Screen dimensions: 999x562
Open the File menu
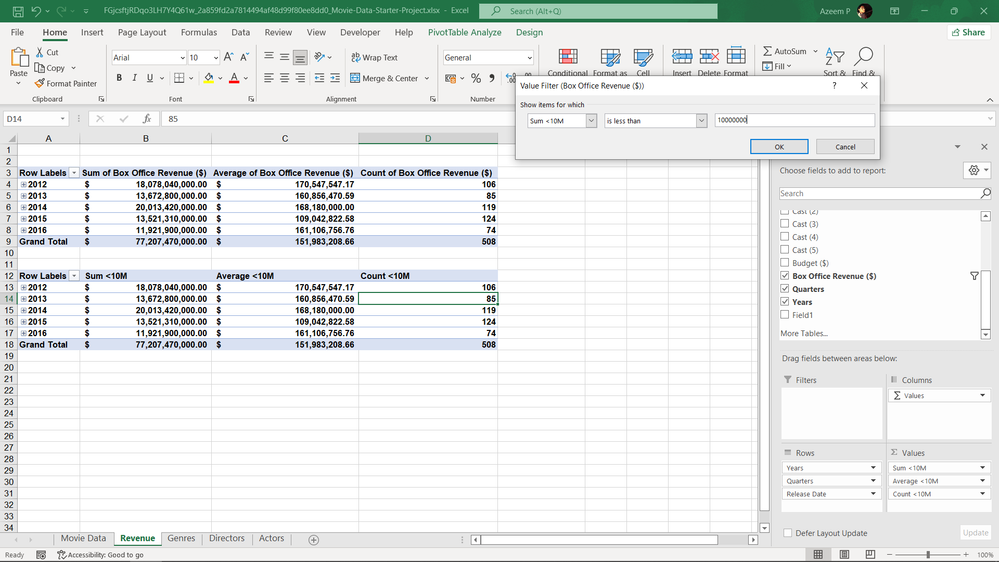coord(17,32)
